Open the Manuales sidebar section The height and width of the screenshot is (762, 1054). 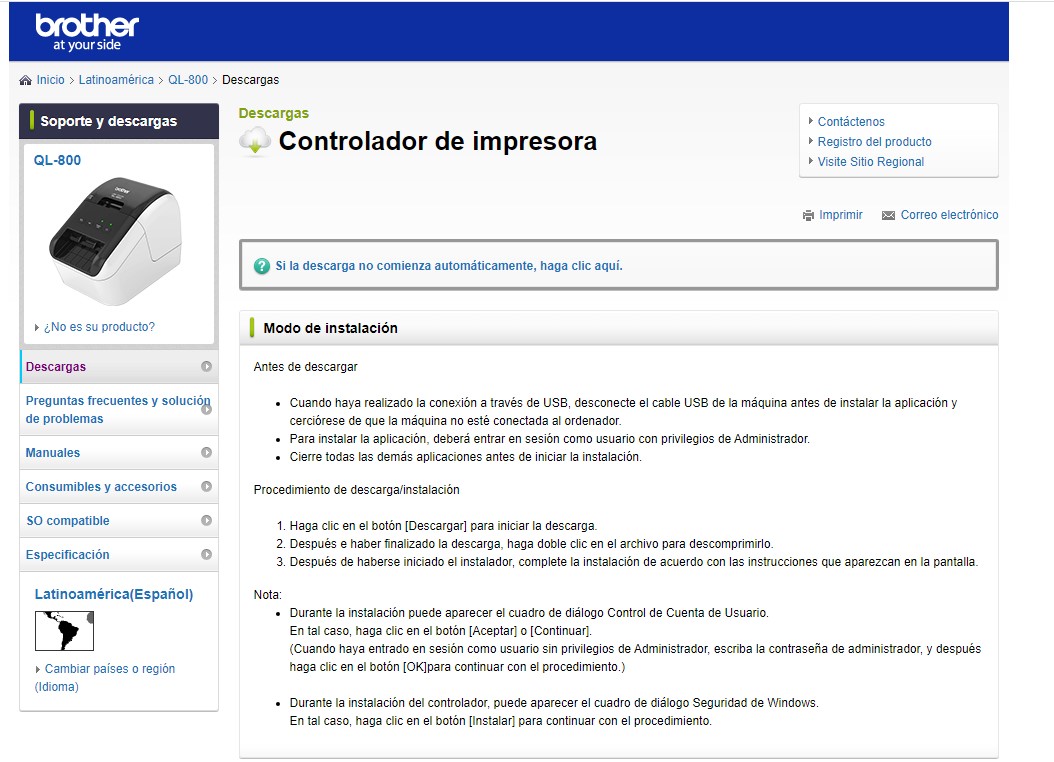pyautogui.click(x=119, y=453)
